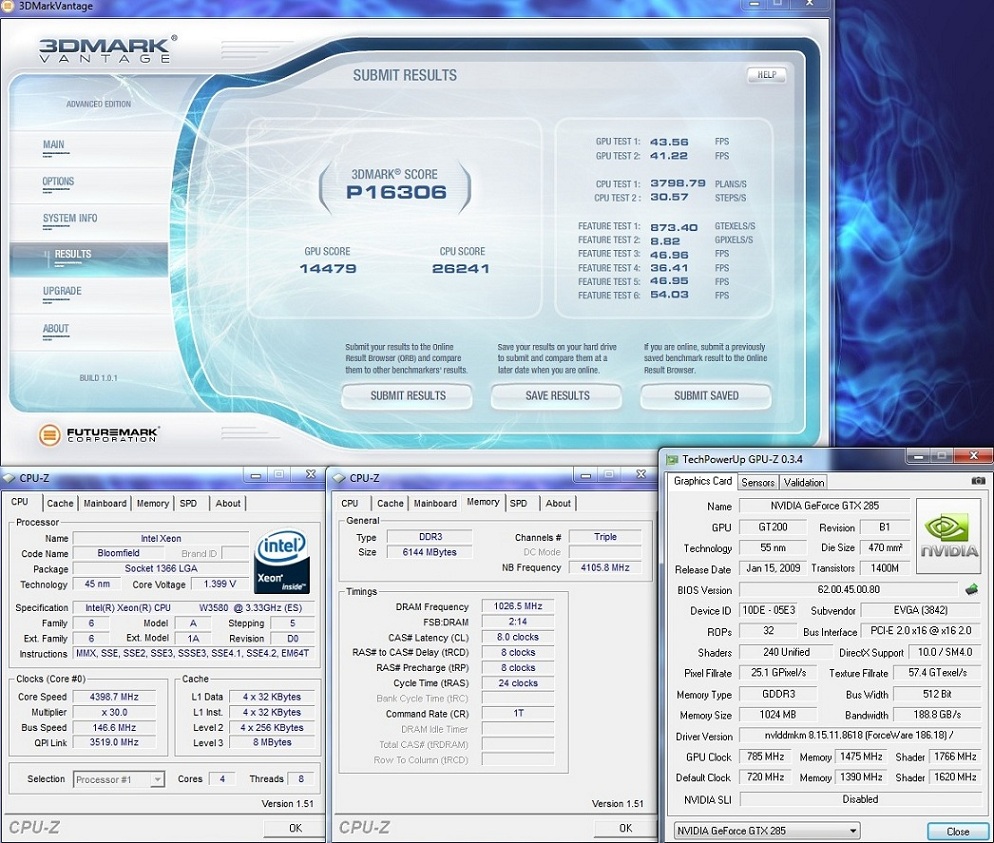
Task: Click the Specification field Intel Xeon W3580
Action: (x=193, y=607)
